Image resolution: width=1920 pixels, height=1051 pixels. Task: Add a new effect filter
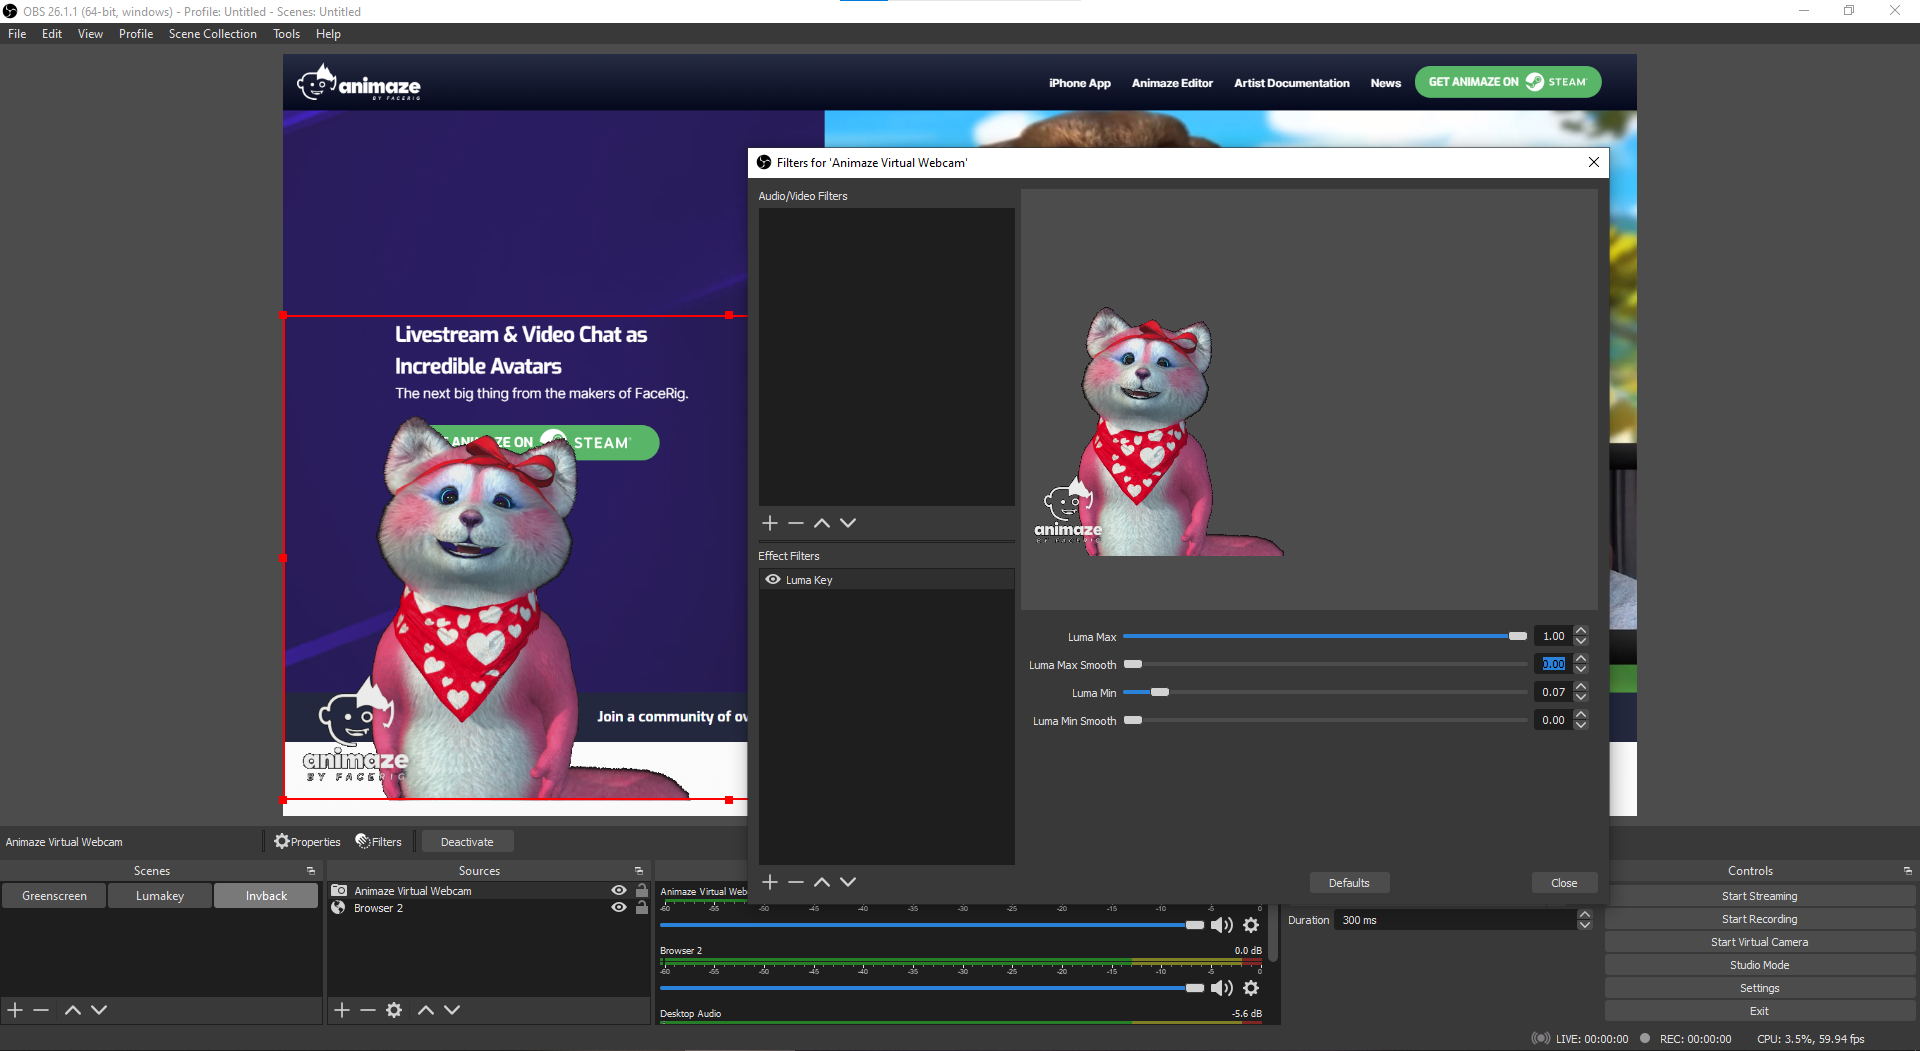coord(770,882)
